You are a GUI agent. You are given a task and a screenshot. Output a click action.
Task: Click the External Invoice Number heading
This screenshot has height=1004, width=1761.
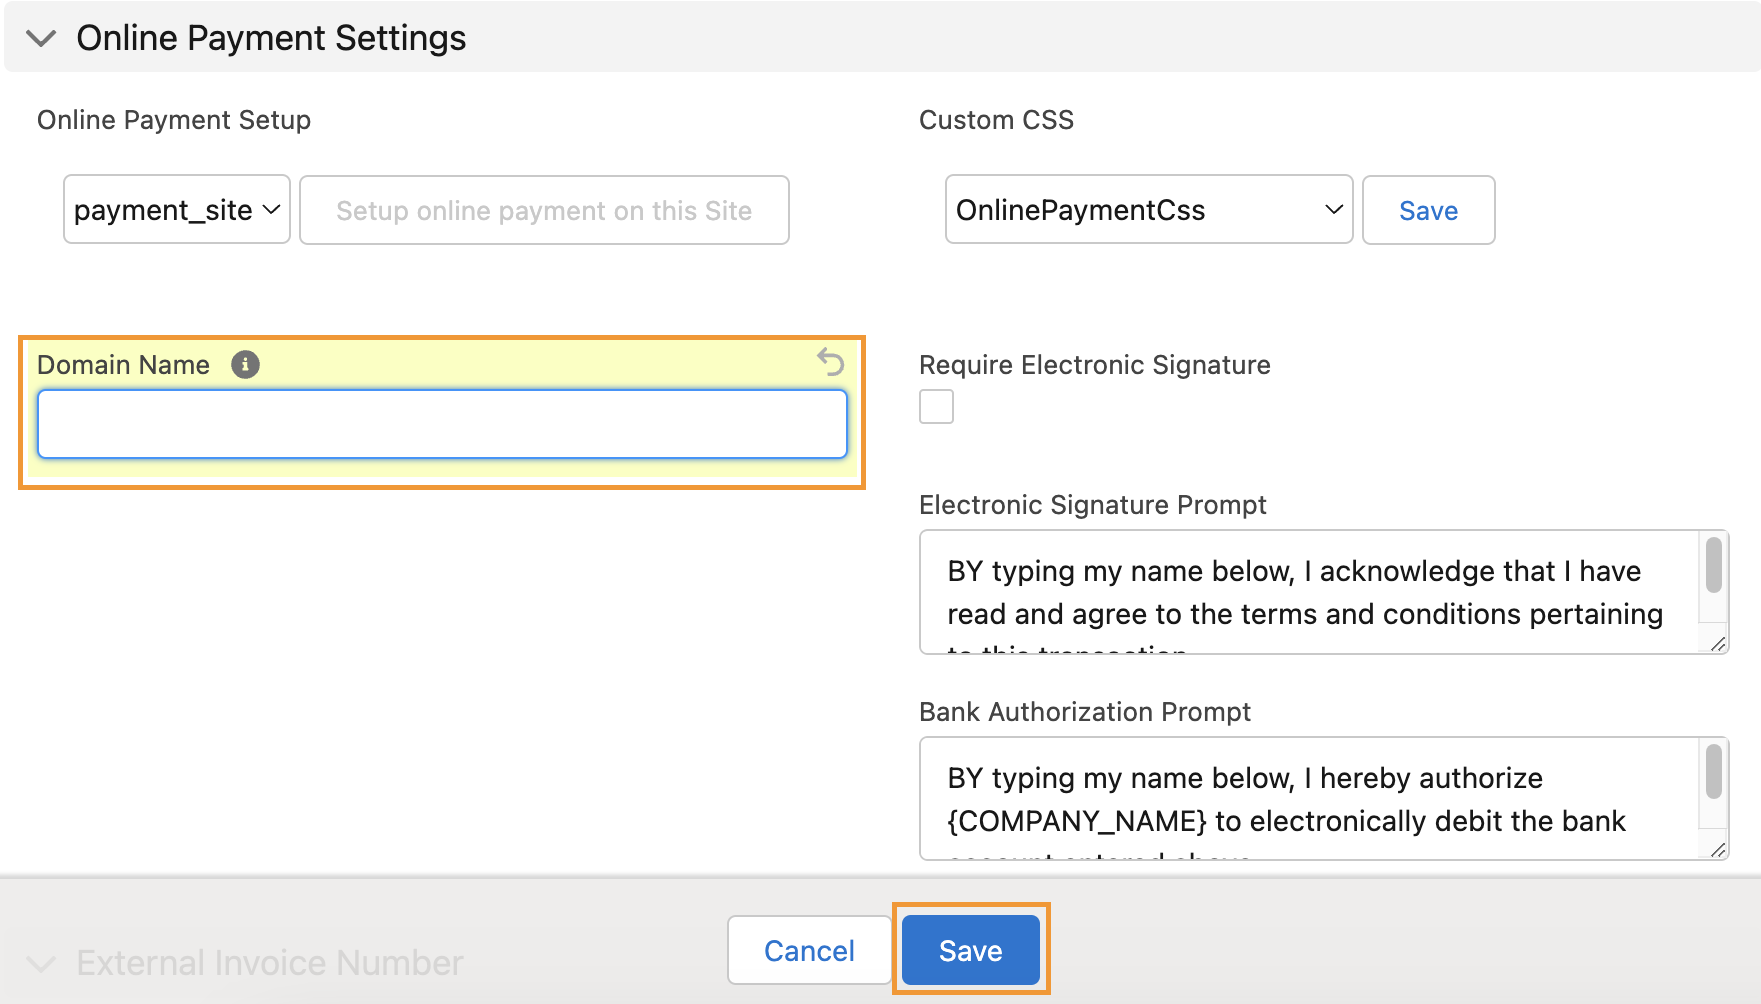click(x=270, y=963)
